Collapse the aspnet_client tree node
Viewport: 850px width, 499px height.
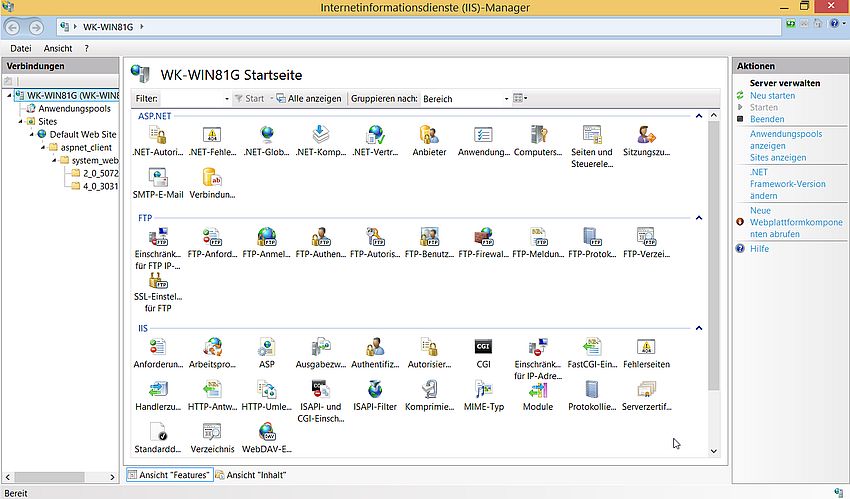click(43, 147)
